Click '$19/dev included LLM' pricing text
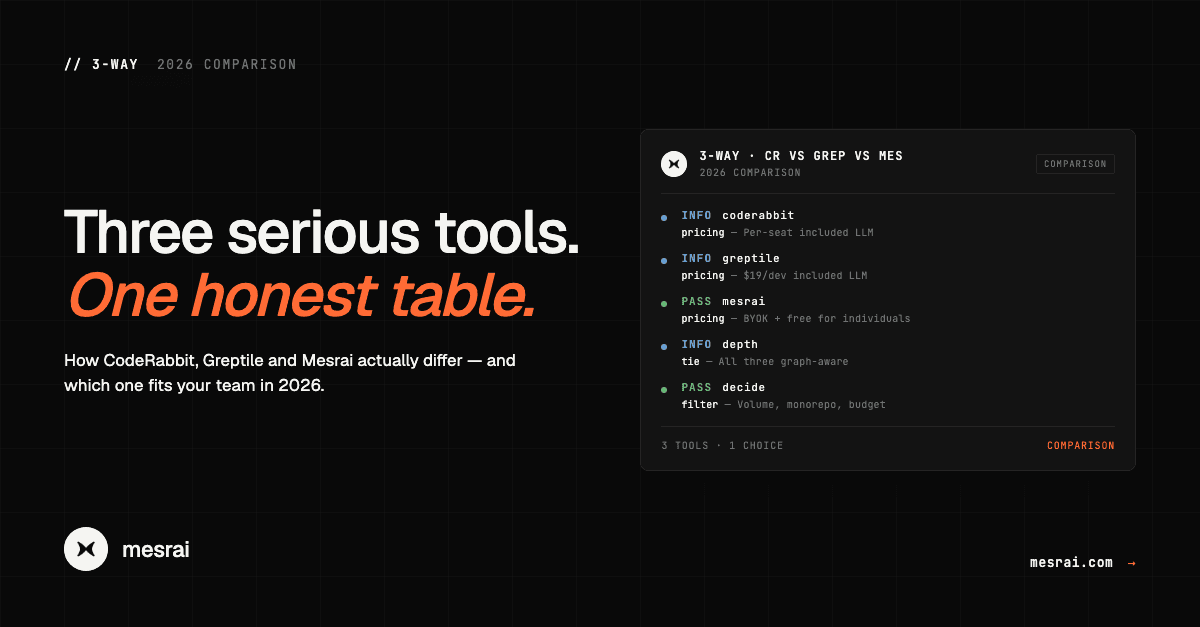Image resolution: width=1200 pixels, height=627 pixels. point(805,276)
